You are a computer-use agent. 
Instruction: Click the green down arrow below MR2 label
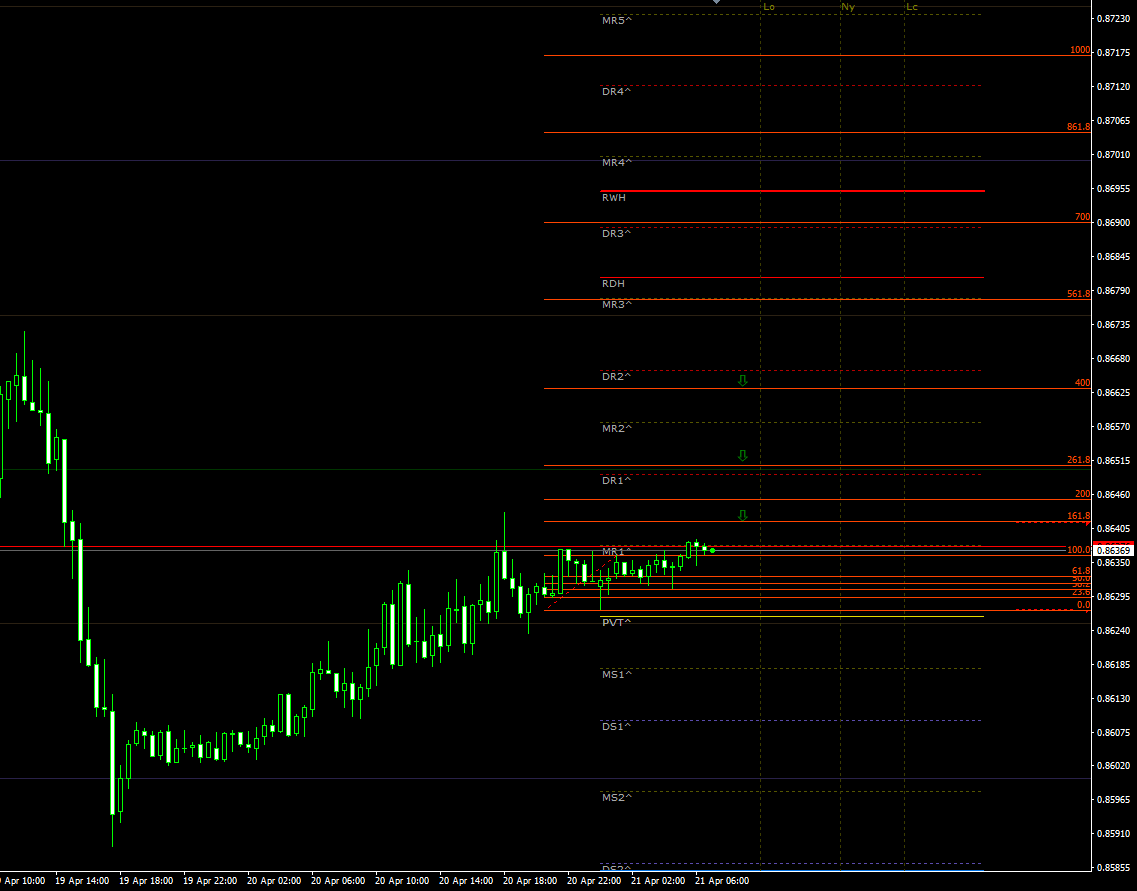(x=742, y=455)
